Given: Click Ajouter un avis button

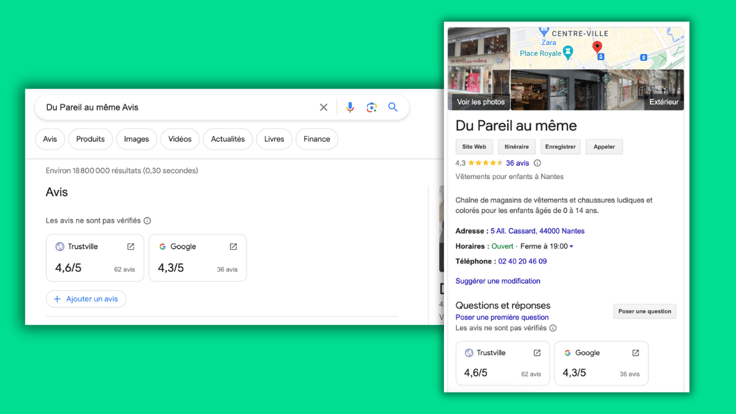Looking at the screenshot, I should point(86,299).
